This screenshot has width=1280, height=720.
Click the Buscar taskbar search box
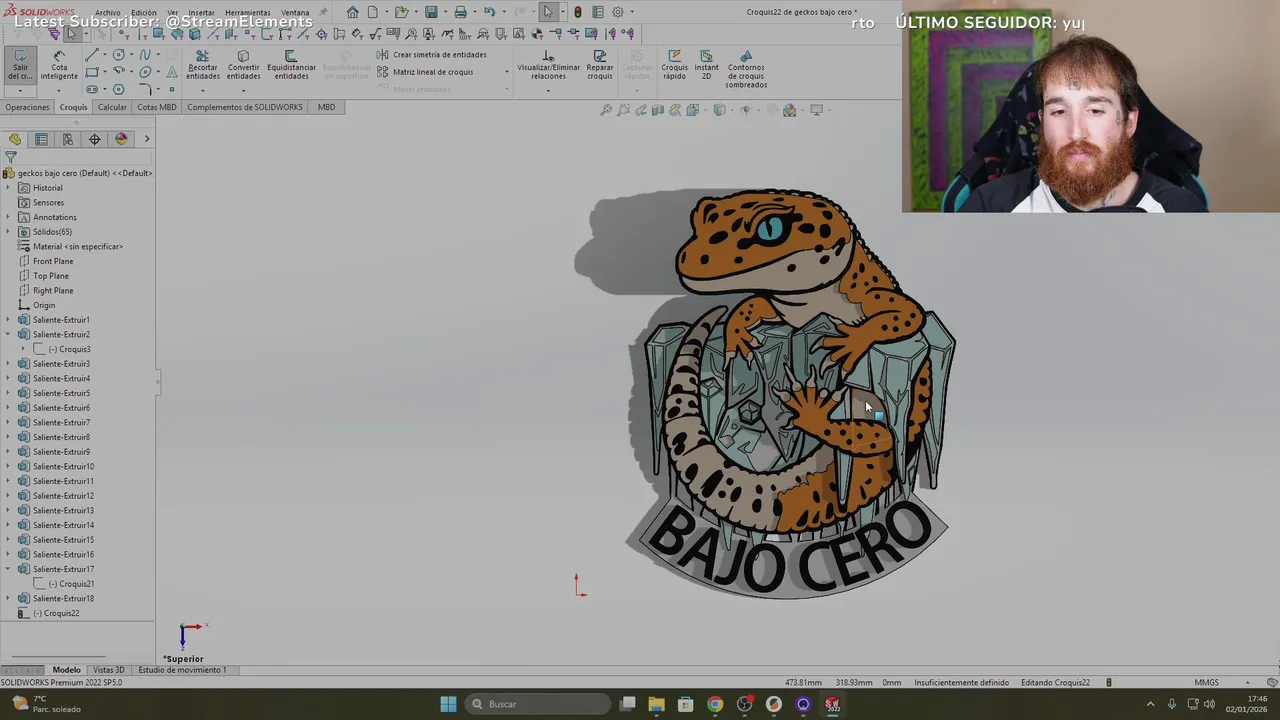539,704
